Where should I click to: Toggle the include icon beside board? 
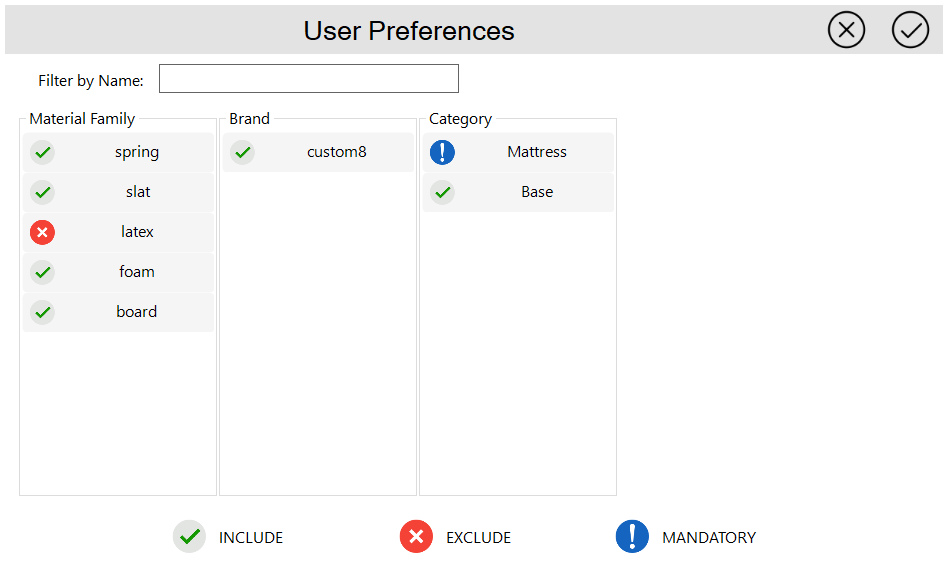(42, 312)
